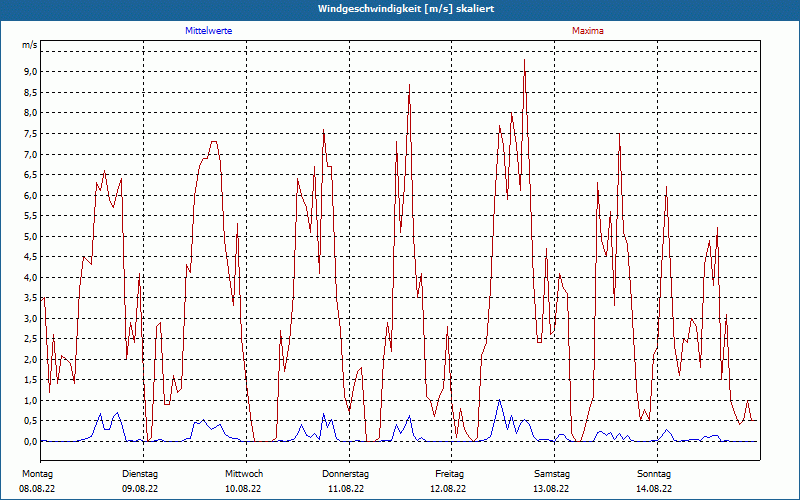Click the 6,5 y-axis value

(31, 174)
